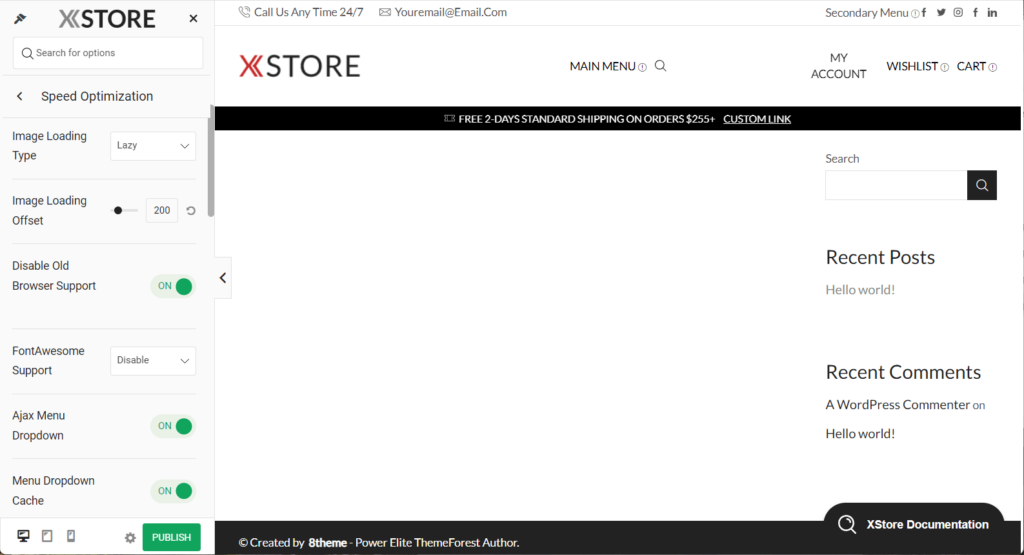Click the info icon next to Wishlist

pos(944,67)
